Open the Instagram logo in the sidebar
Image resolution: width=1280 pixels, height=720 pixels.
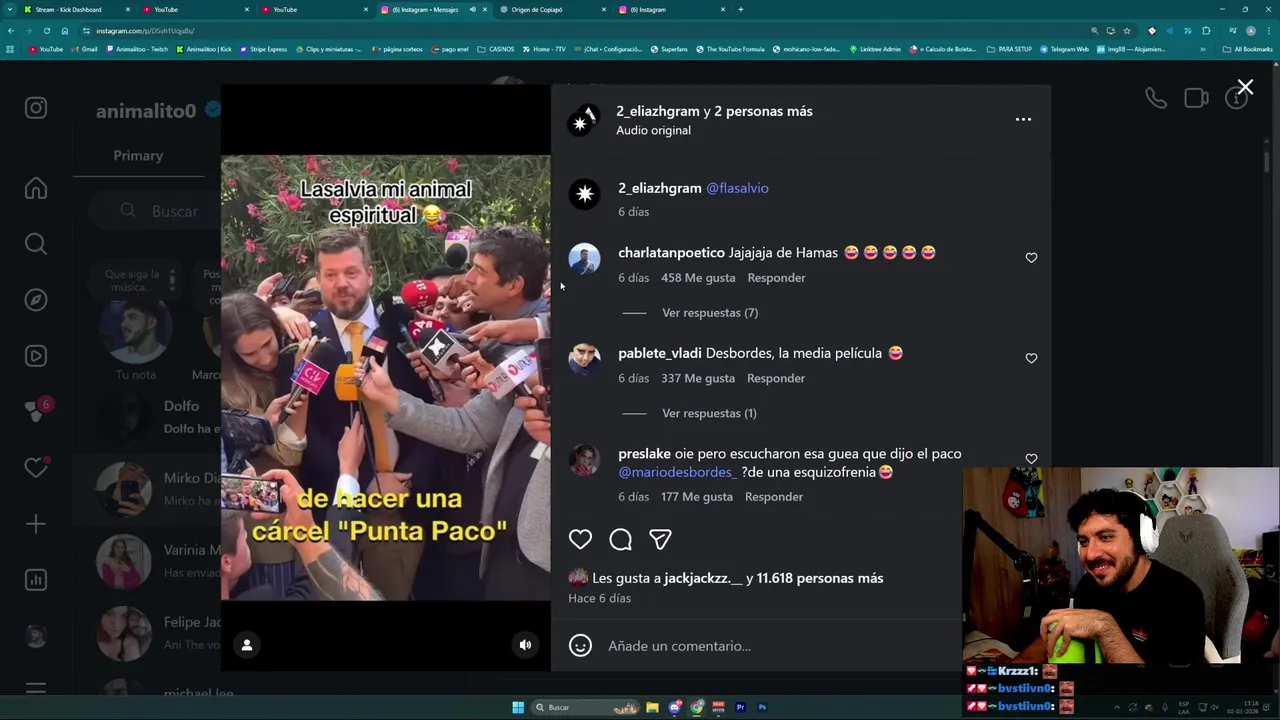[x=36, y=108]
